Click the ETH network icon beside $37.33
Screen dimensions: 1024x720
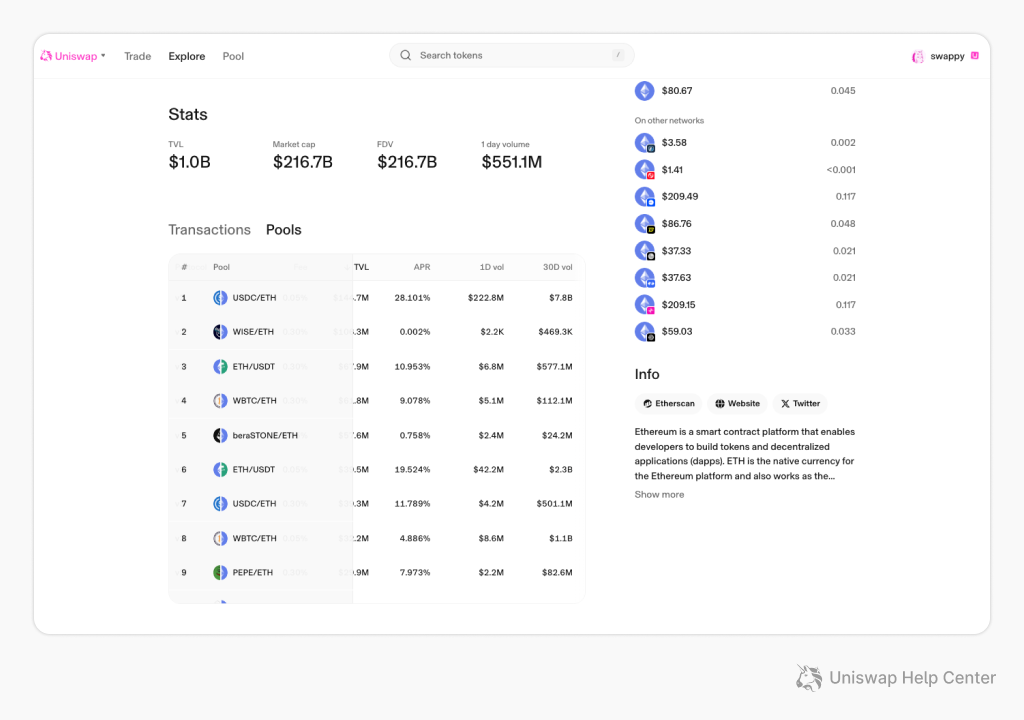click(645, 251)
